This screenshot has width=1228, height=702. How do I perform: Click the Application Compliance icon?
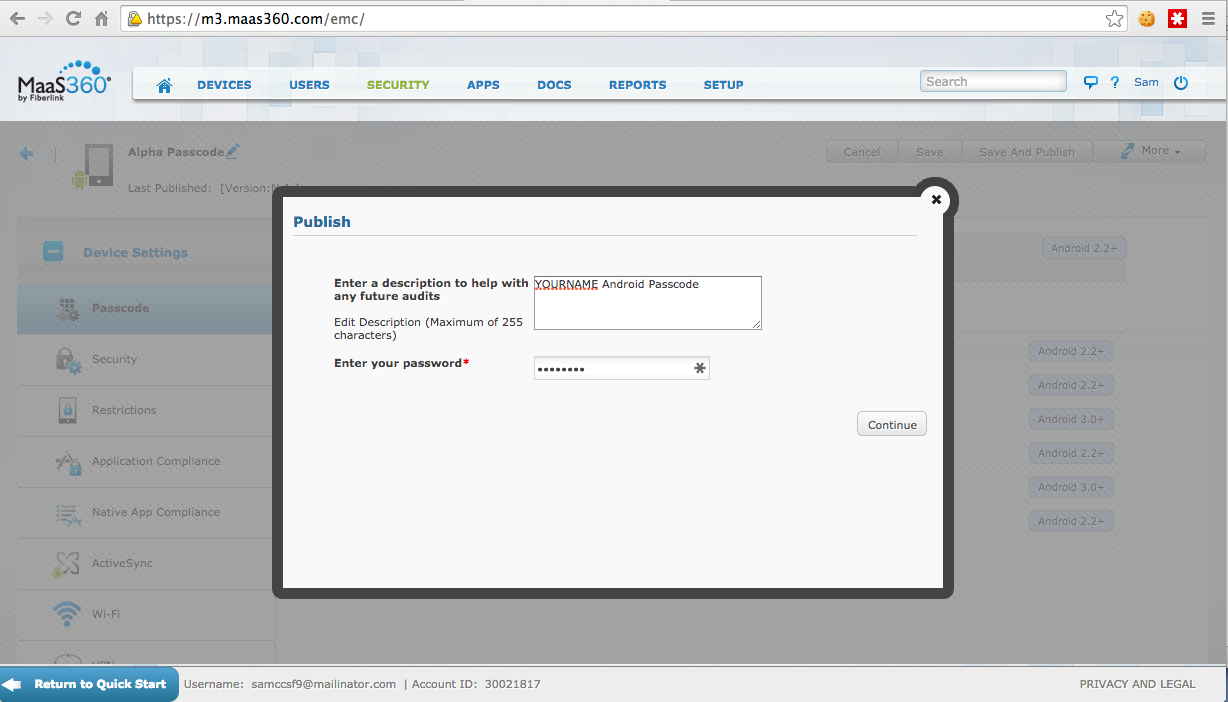click(x=68, y=462)
